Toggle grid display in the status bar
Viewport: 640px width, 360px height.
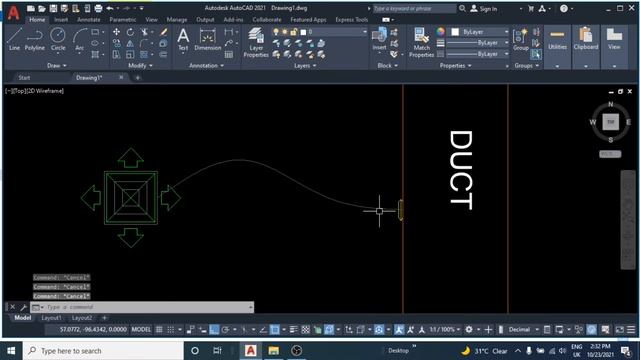[x=159, y=329]
